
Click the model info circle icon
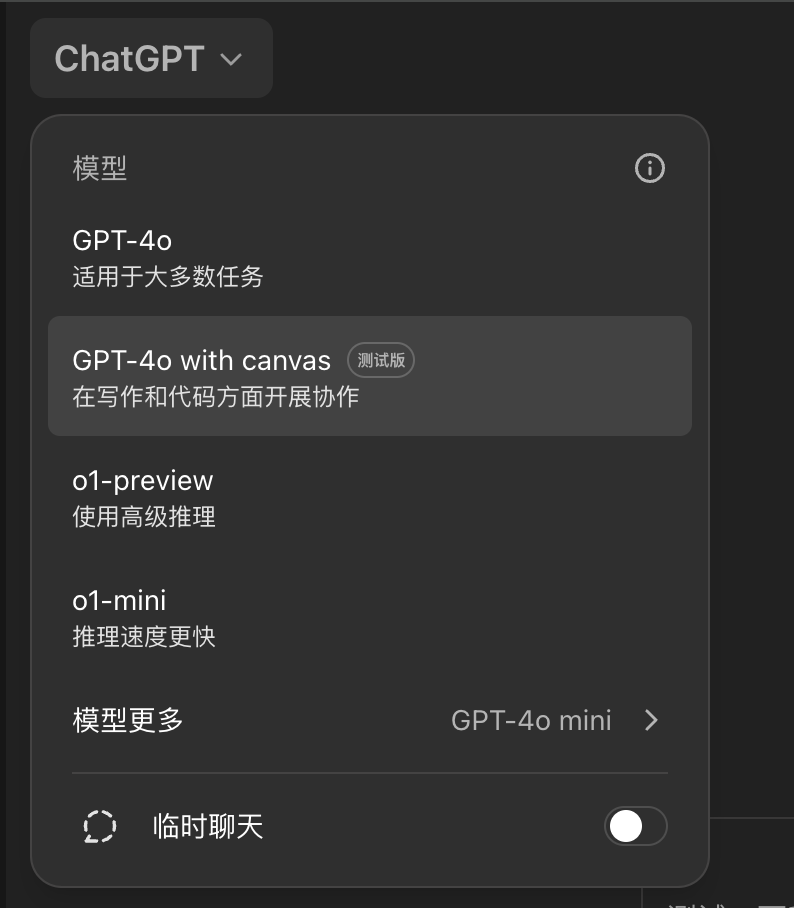click(650, 168)
